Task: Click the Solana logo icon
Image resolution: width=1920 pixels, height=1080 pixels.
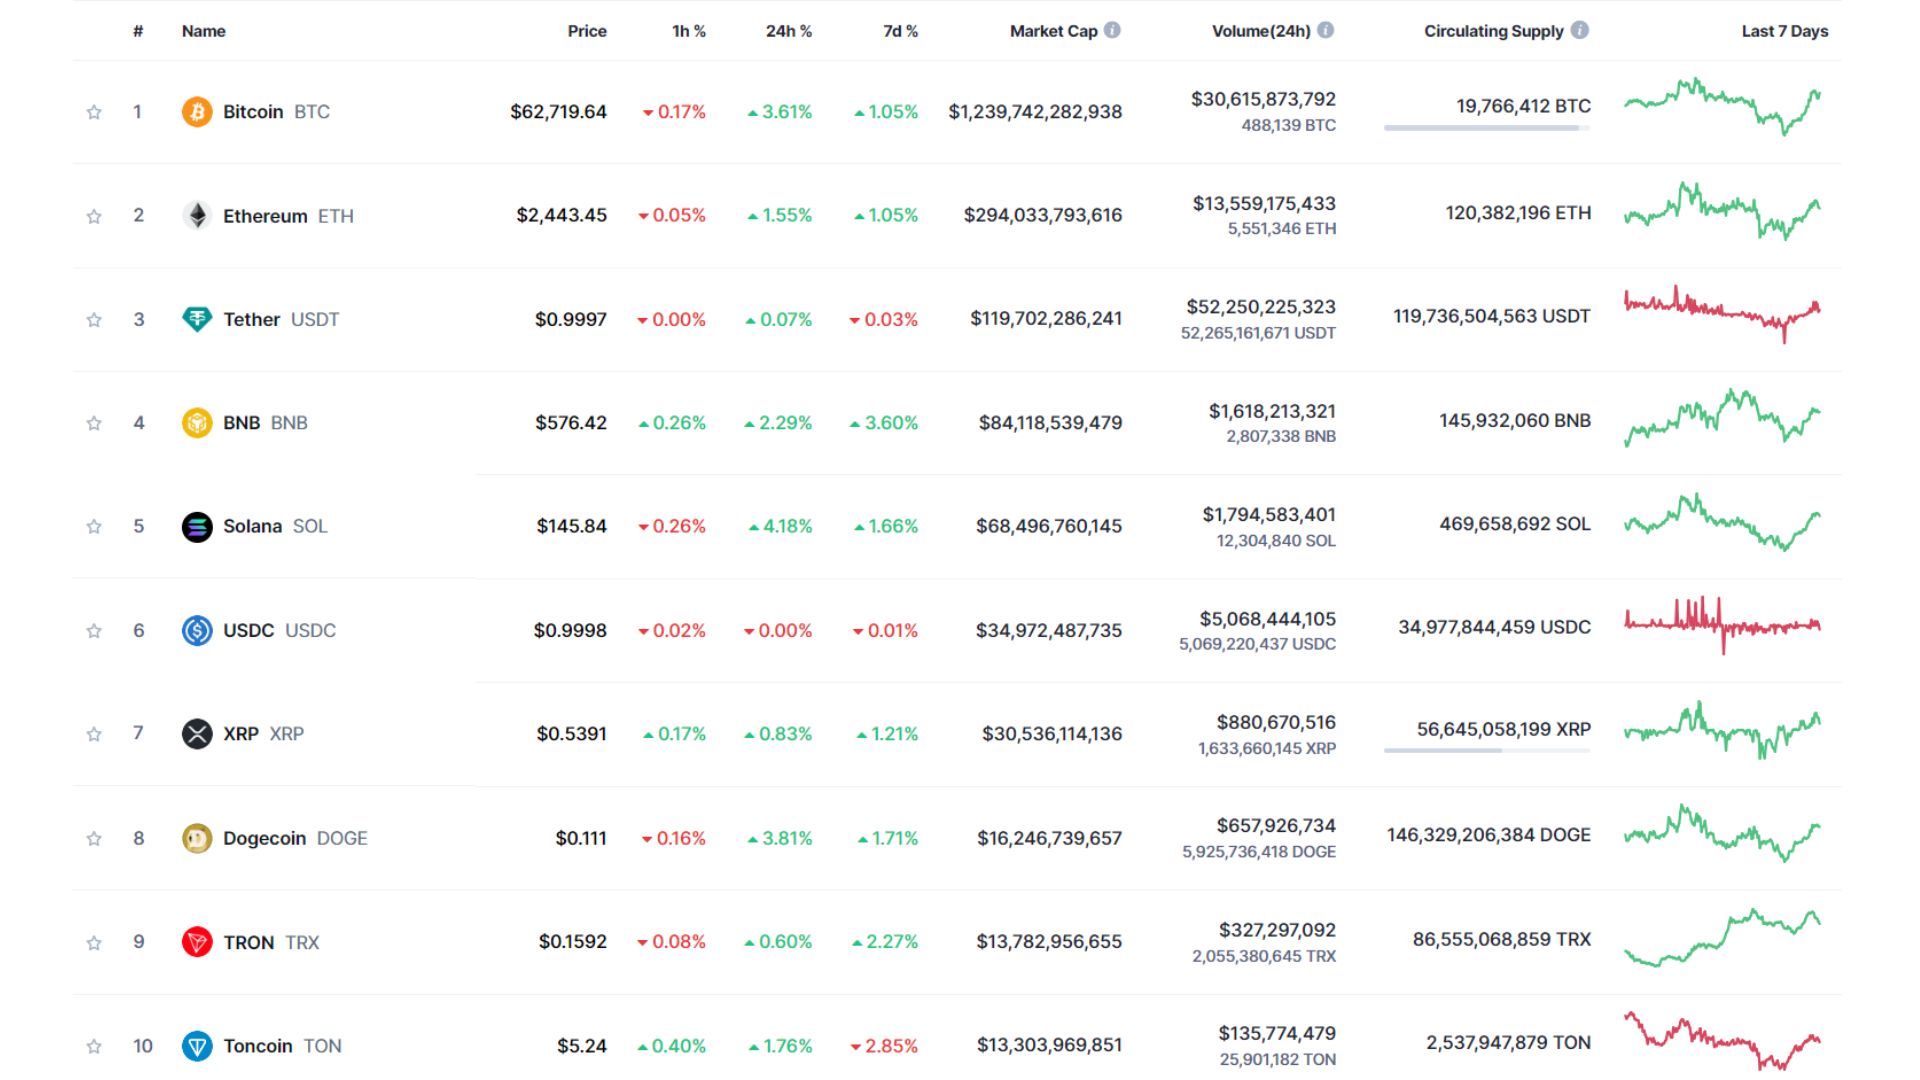Action: tap(197, 526)
